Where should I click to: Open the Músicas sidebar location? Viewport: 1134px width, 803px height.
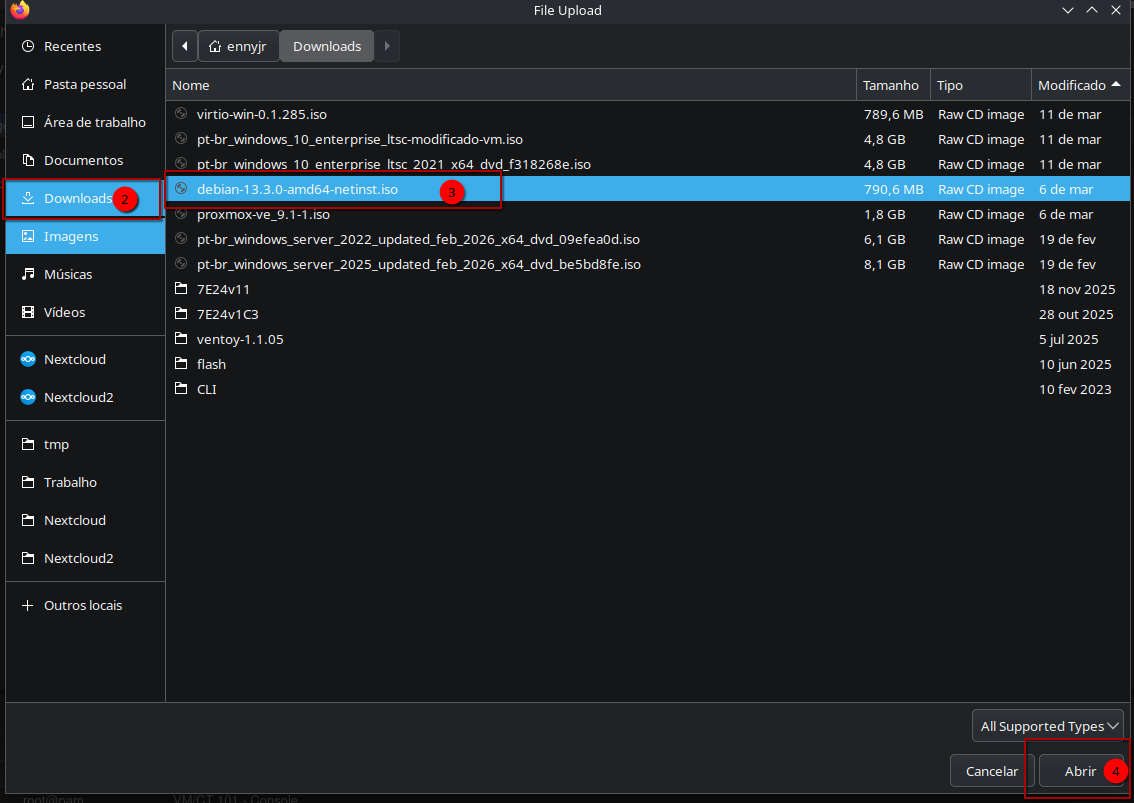point(68,274)
